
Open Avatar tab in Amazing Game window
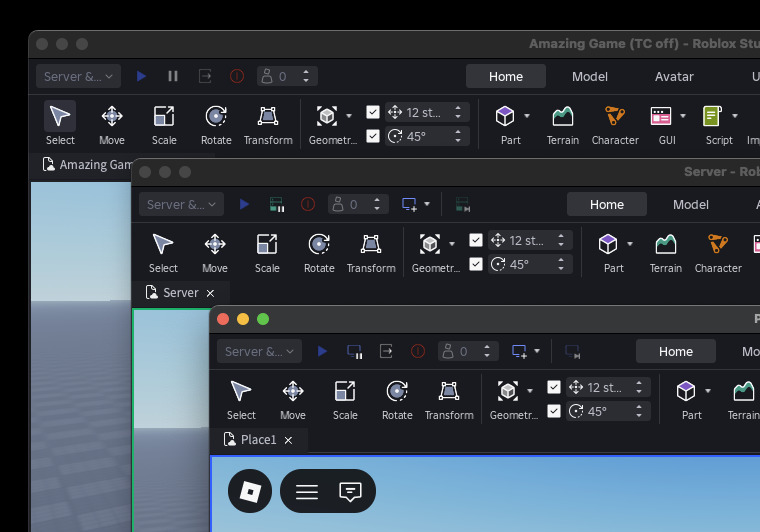click(674, 77)
